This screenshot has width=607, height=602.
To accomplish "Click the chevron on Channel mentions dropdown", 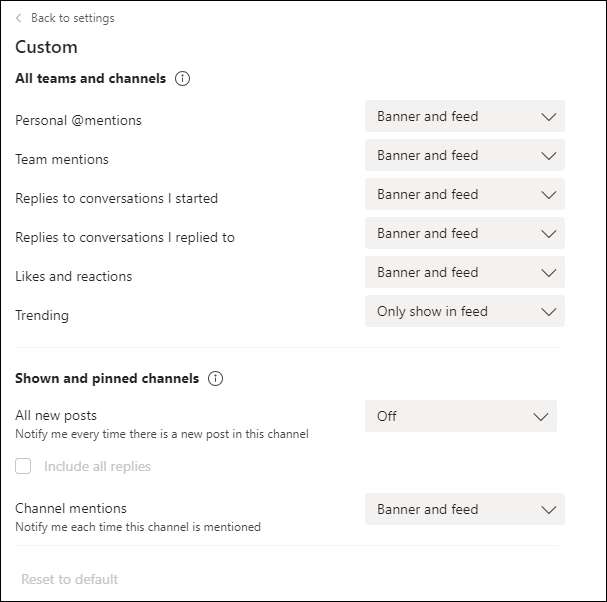I will [548, 509].
